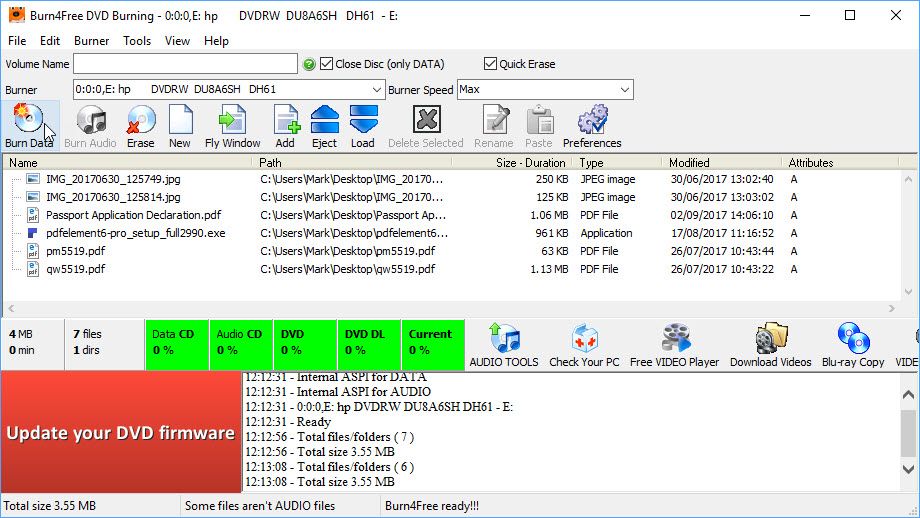The width and height of the screenshot is (920, 518).
Task: Sort file list by Size - Duration column
Action: click(530, 162)
